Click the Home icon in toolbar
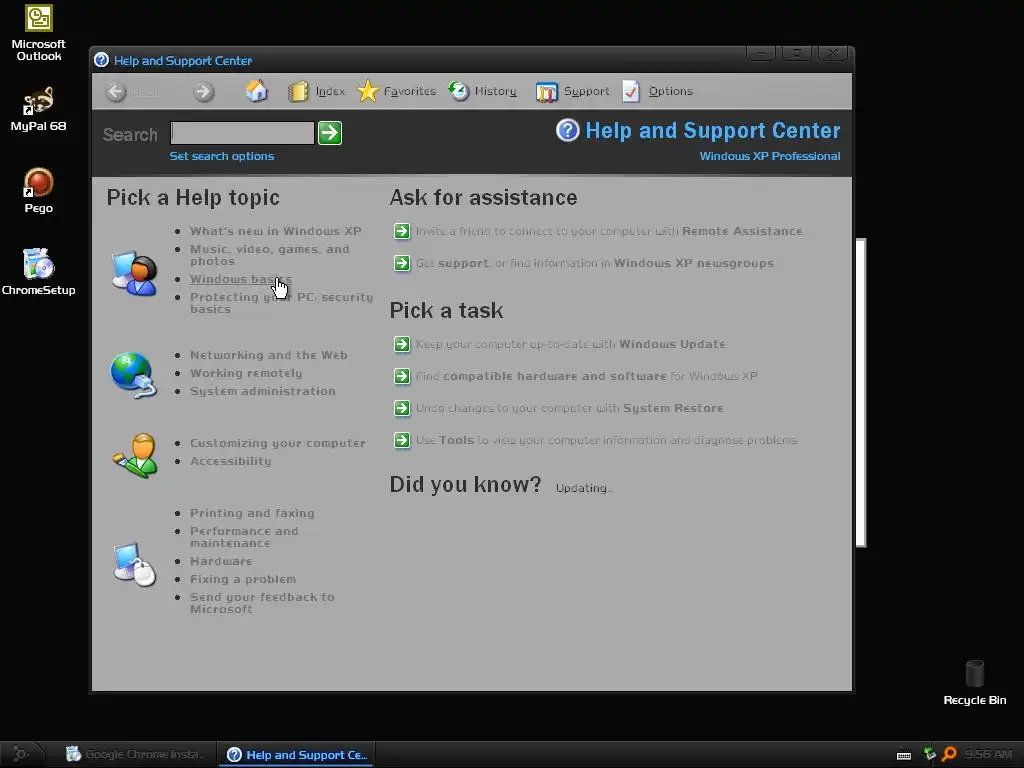This screenshot has width=1024, height=768. click(x=257, y=91)
